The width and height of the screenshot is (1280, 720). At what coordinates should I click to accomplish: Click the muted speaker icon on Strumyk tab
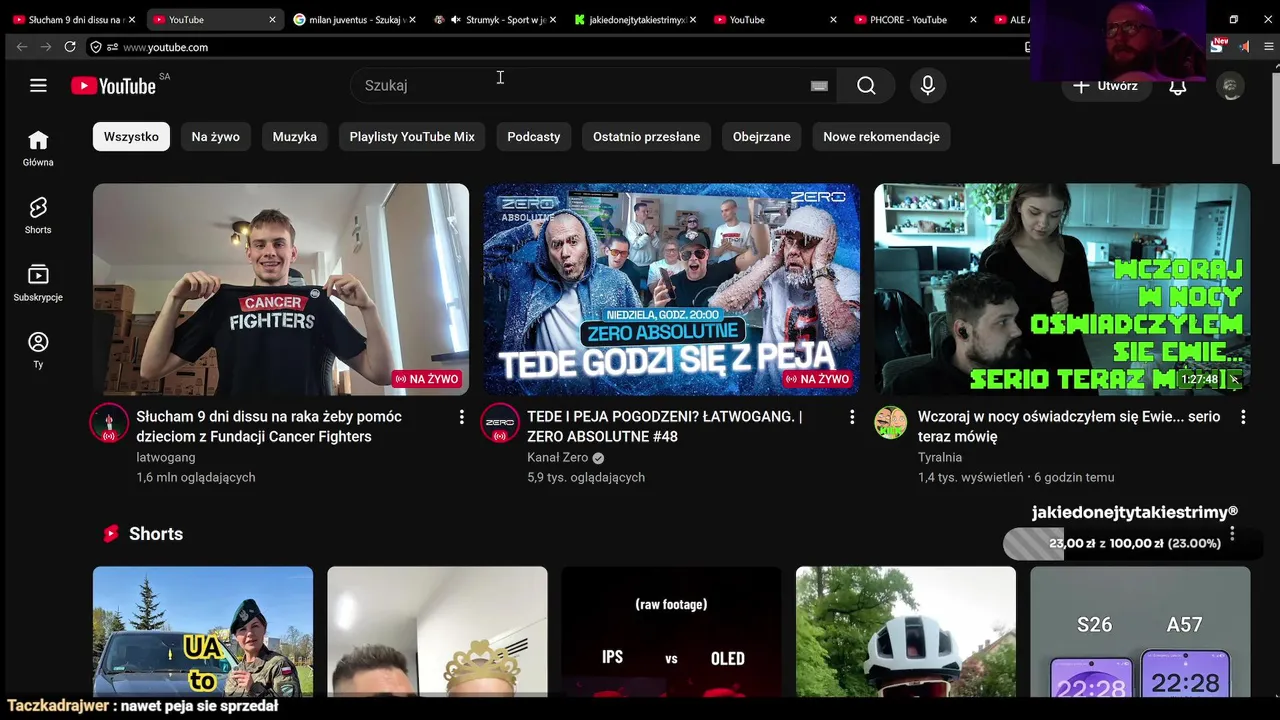456,20
